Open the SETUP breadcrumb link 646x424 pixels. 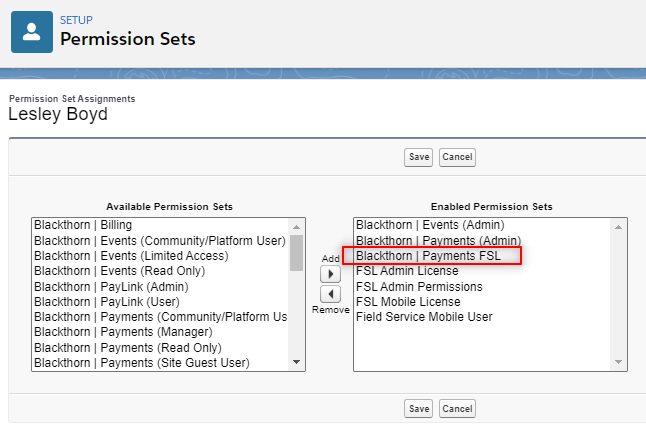point(76,20)
